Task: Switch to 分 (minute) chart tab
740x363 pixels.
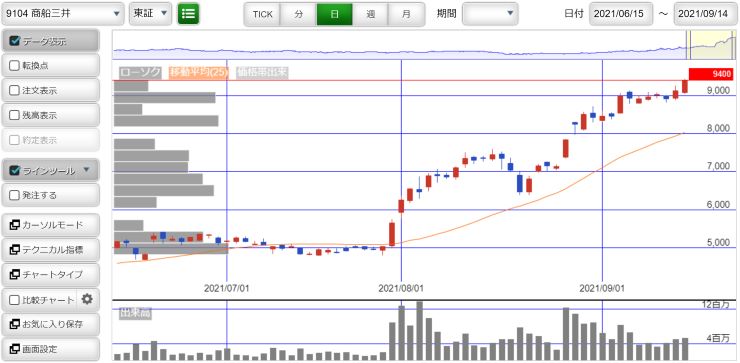Action: click(x=299, y=14)
